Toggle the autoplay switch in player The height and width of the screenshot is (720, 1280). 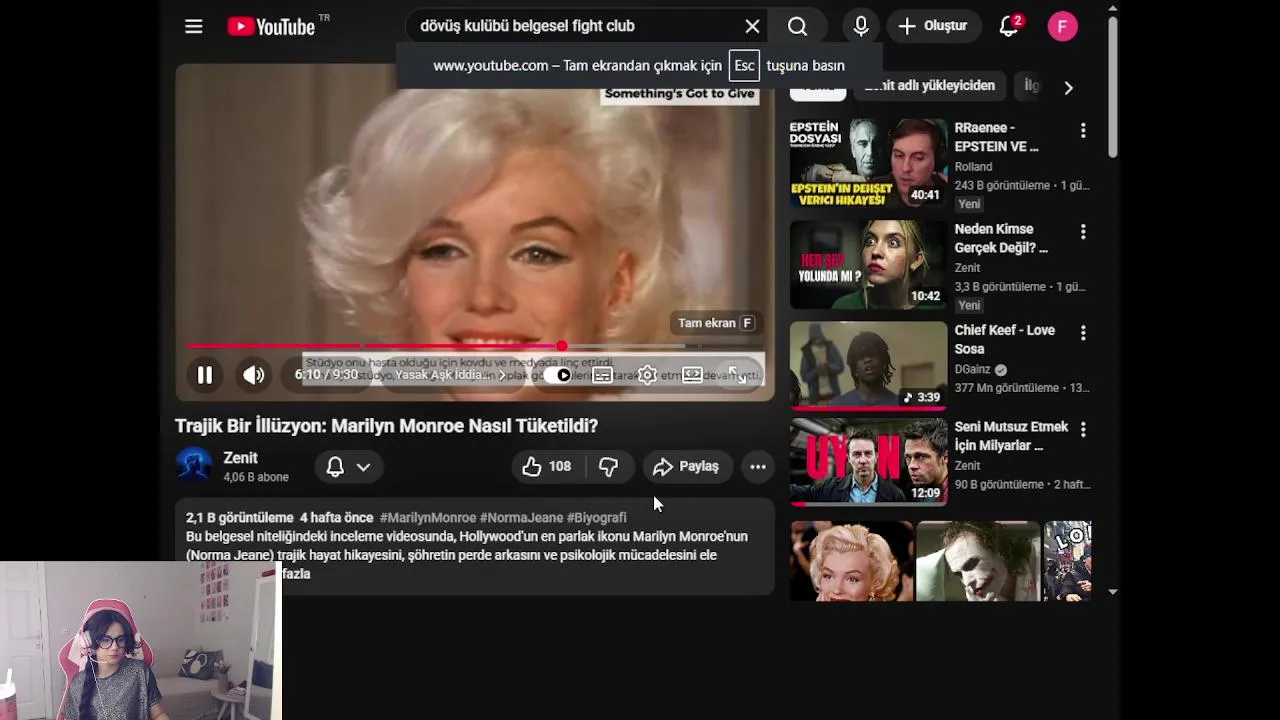tap(560, 375)
